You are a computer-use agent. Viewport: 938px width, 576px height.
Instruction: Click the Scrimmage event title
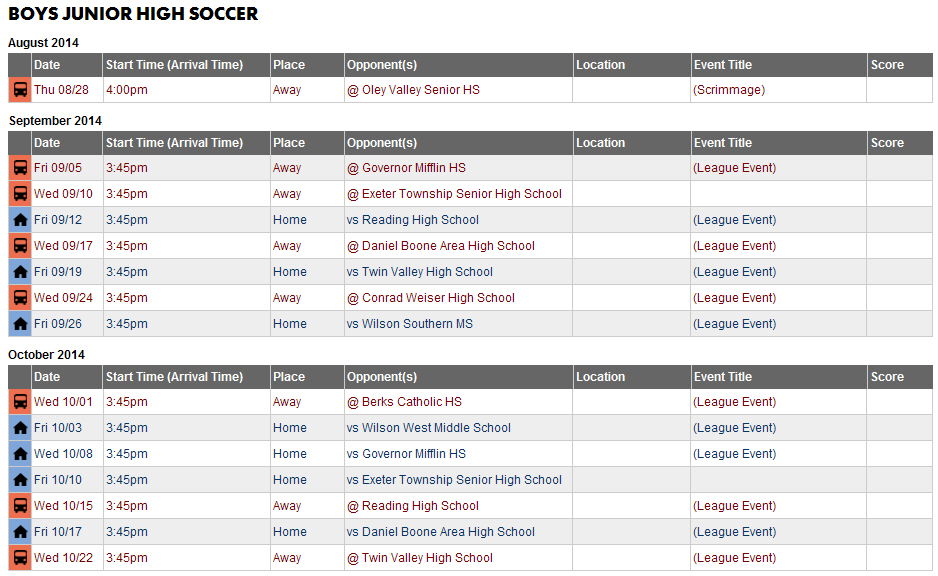729,90
